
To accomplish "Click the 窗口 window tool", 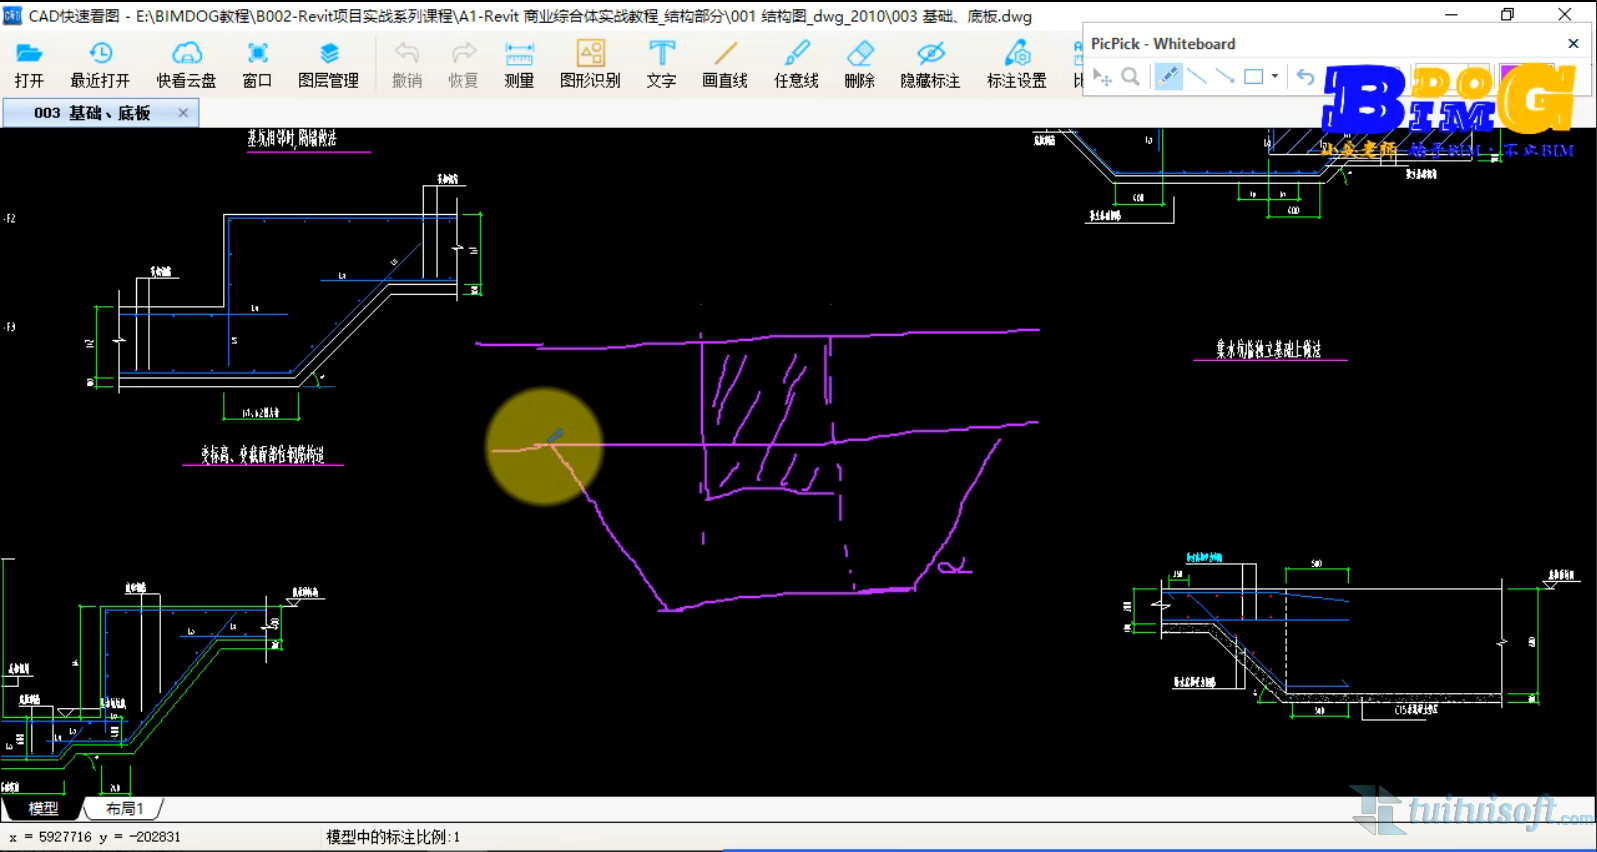I will 257,64.
